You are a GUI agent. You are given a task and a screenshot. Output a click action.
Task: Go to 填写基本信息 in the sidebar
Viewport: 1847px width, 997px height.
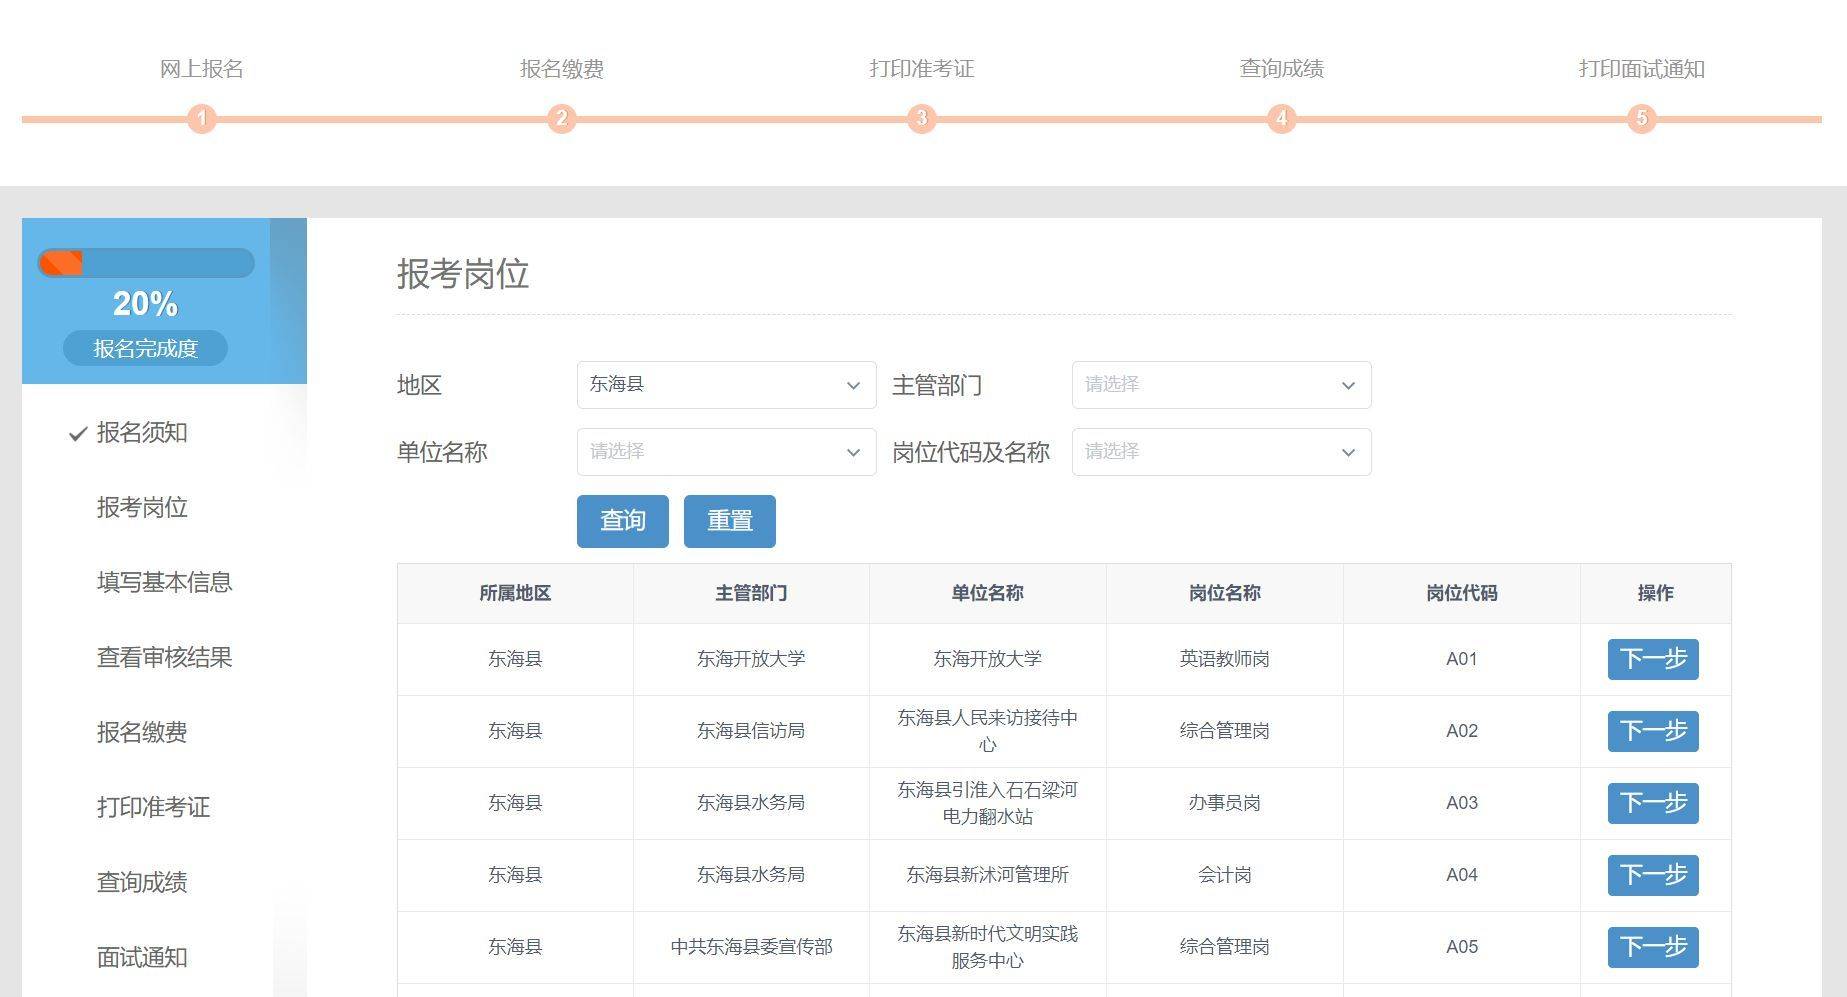click(x=164, y=583)
